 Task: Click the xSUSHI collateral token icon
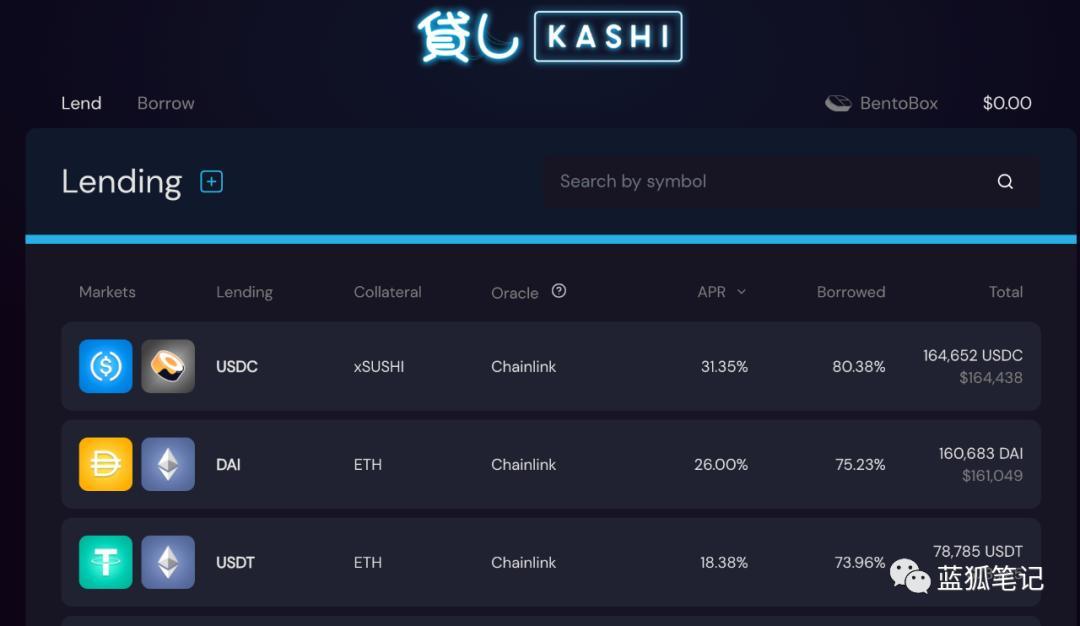pos(168,366)
